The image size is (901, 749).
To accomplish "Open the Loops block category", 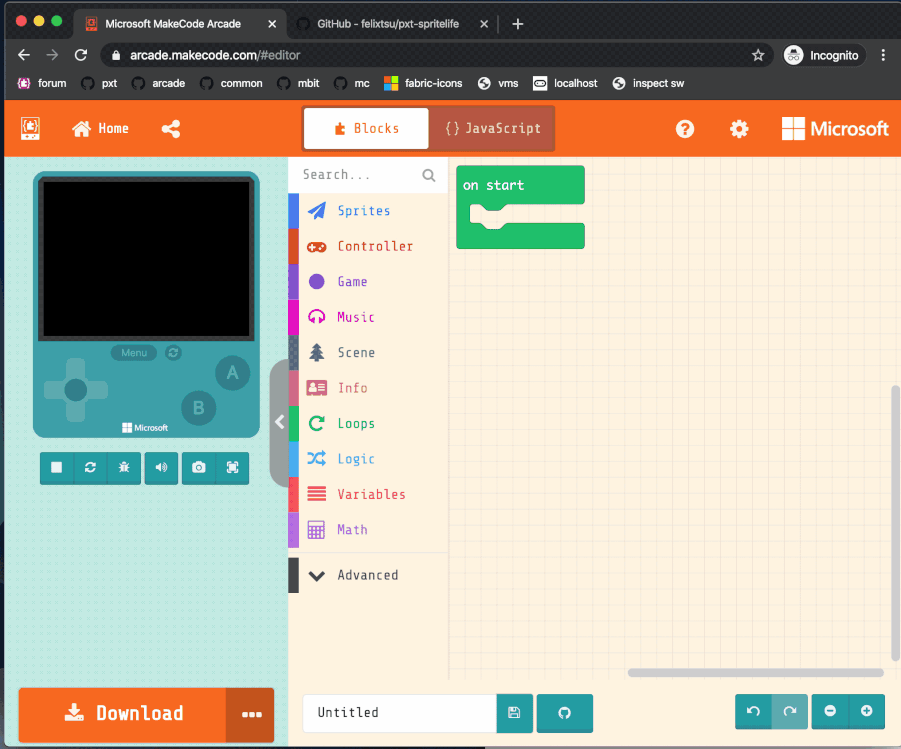I will pyautogui.click(x=368, y=424).
